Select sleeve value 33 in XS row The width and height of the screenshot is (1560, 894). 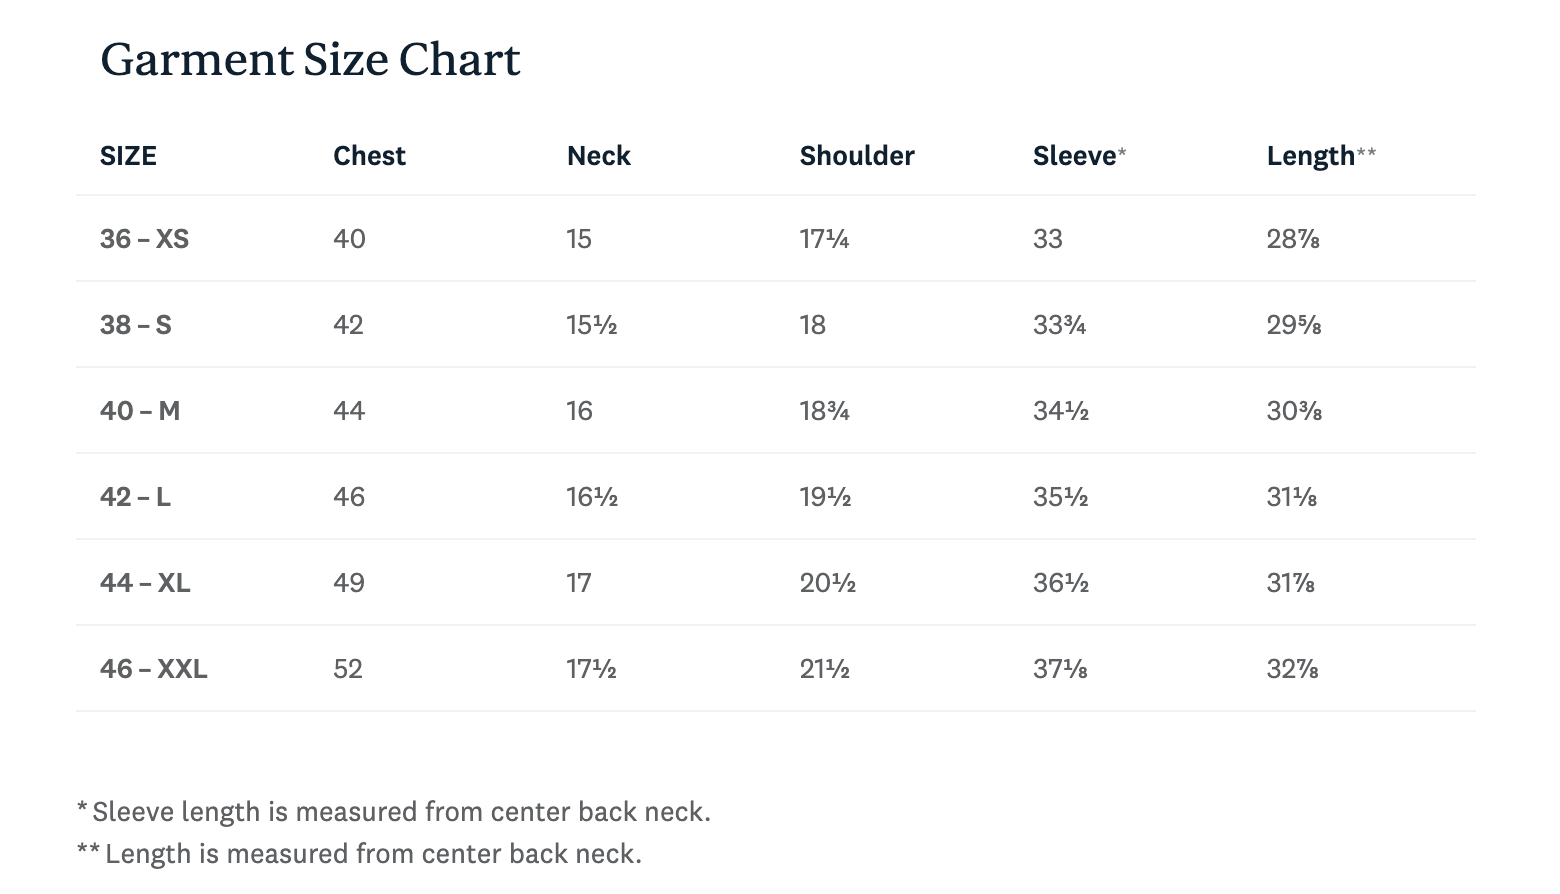[1047, 239]
